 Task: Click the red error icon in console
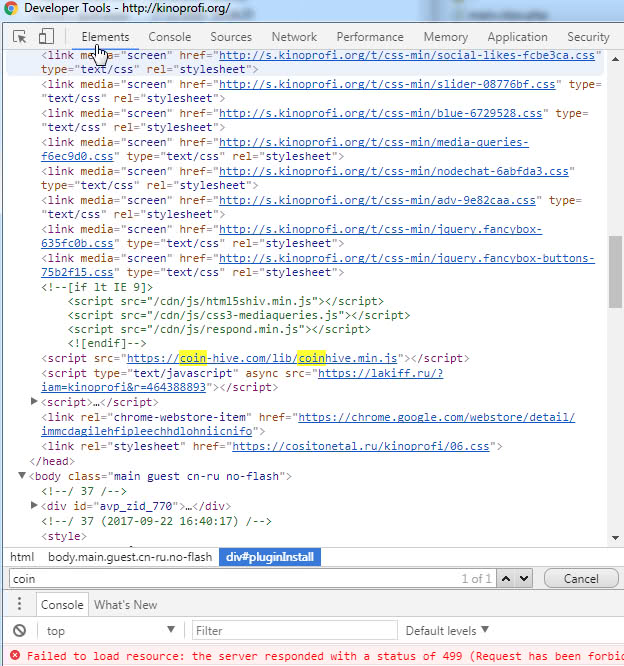(x=15, y=655)
